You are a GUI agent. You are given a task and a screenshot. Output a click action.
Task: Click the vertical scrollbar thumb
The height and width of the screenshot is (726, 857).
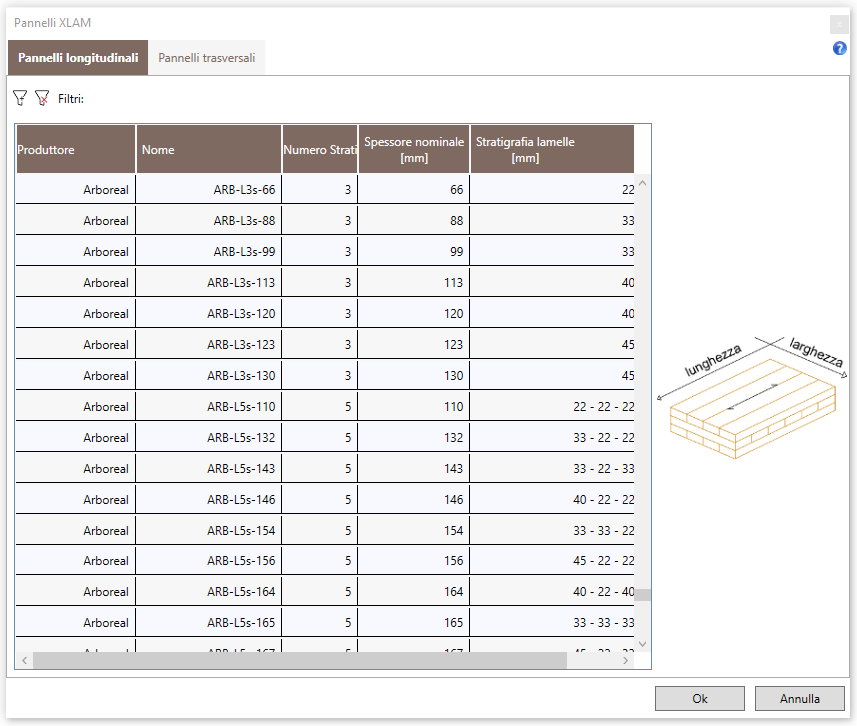coord(643,595)
